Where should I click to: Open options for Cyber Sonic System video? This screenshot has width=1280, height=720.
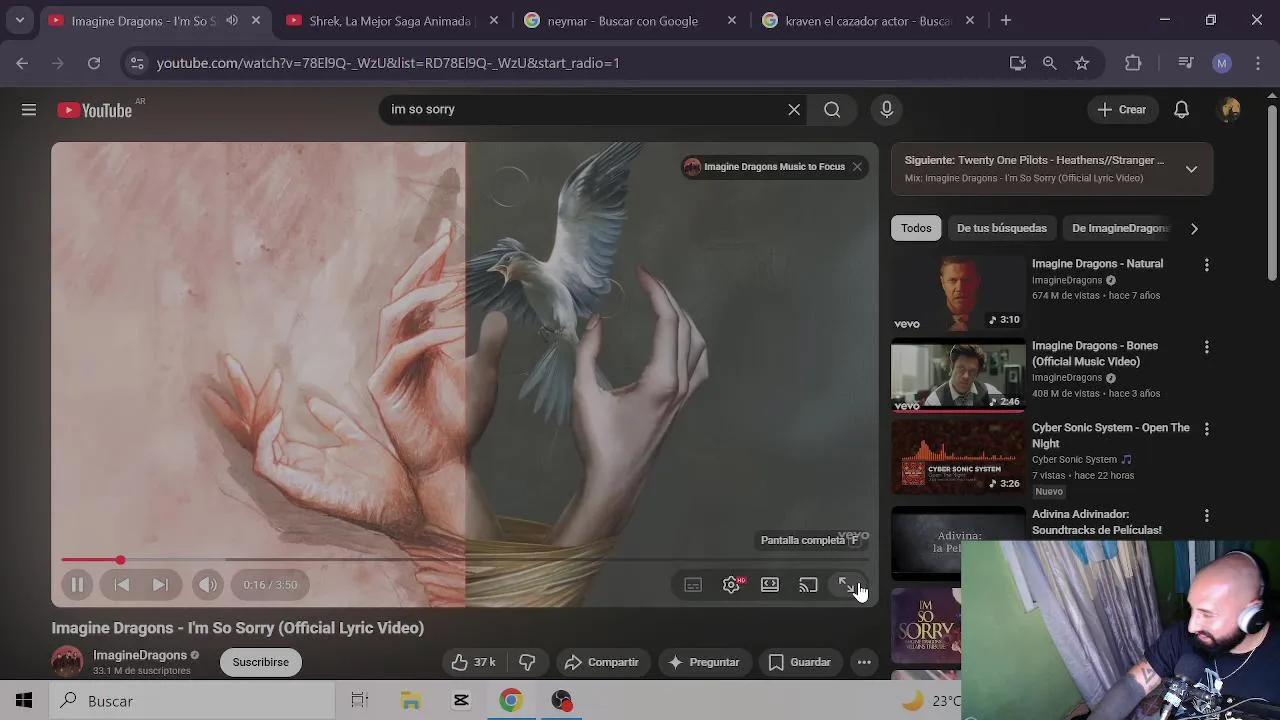(1206, 429)
